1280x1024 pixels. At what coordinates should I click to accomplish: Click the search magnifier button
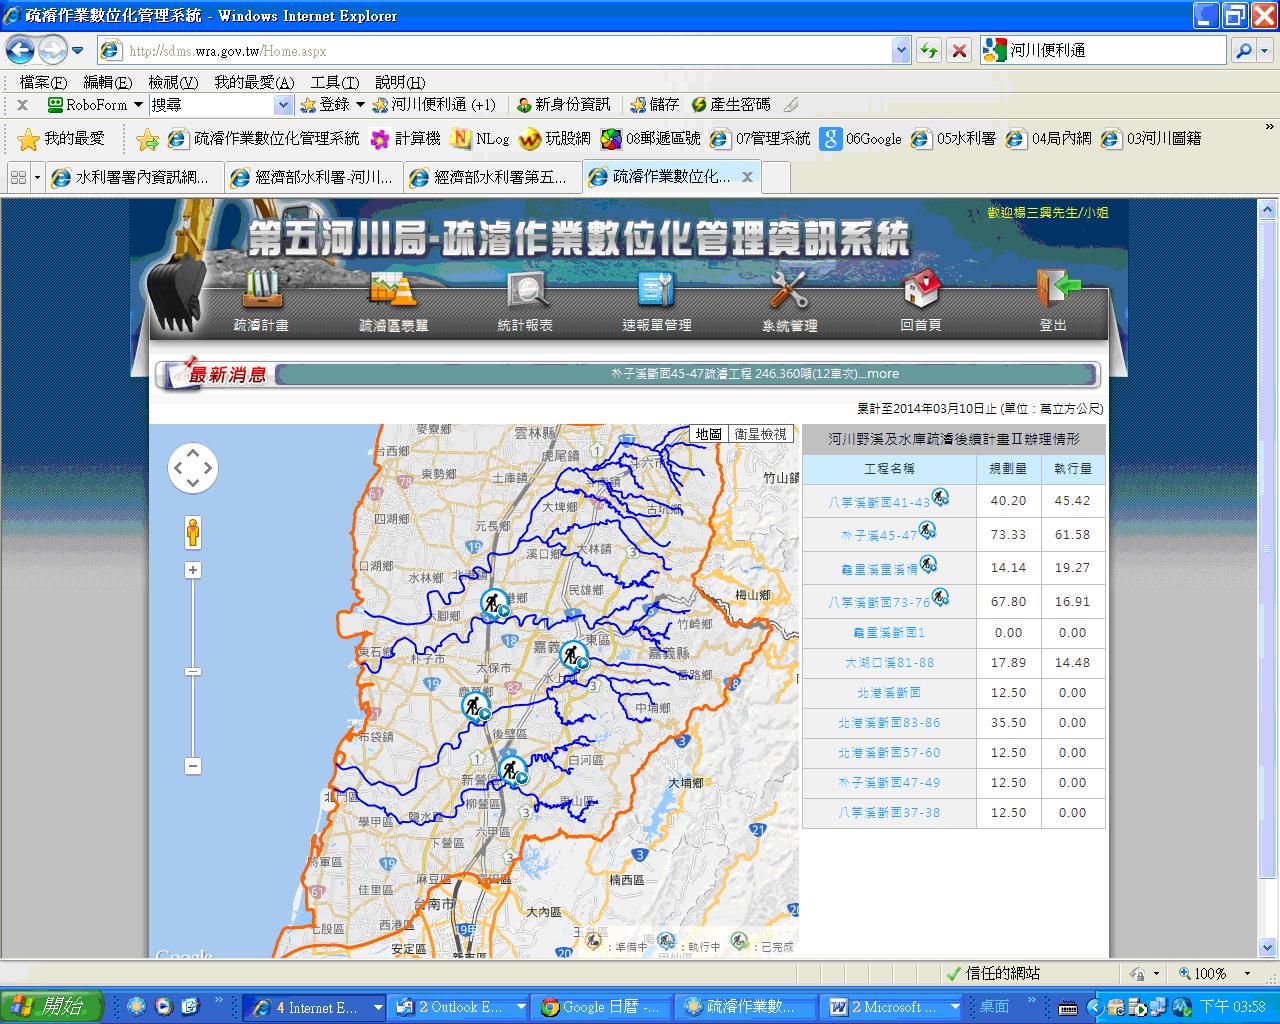click(1243, 50)
